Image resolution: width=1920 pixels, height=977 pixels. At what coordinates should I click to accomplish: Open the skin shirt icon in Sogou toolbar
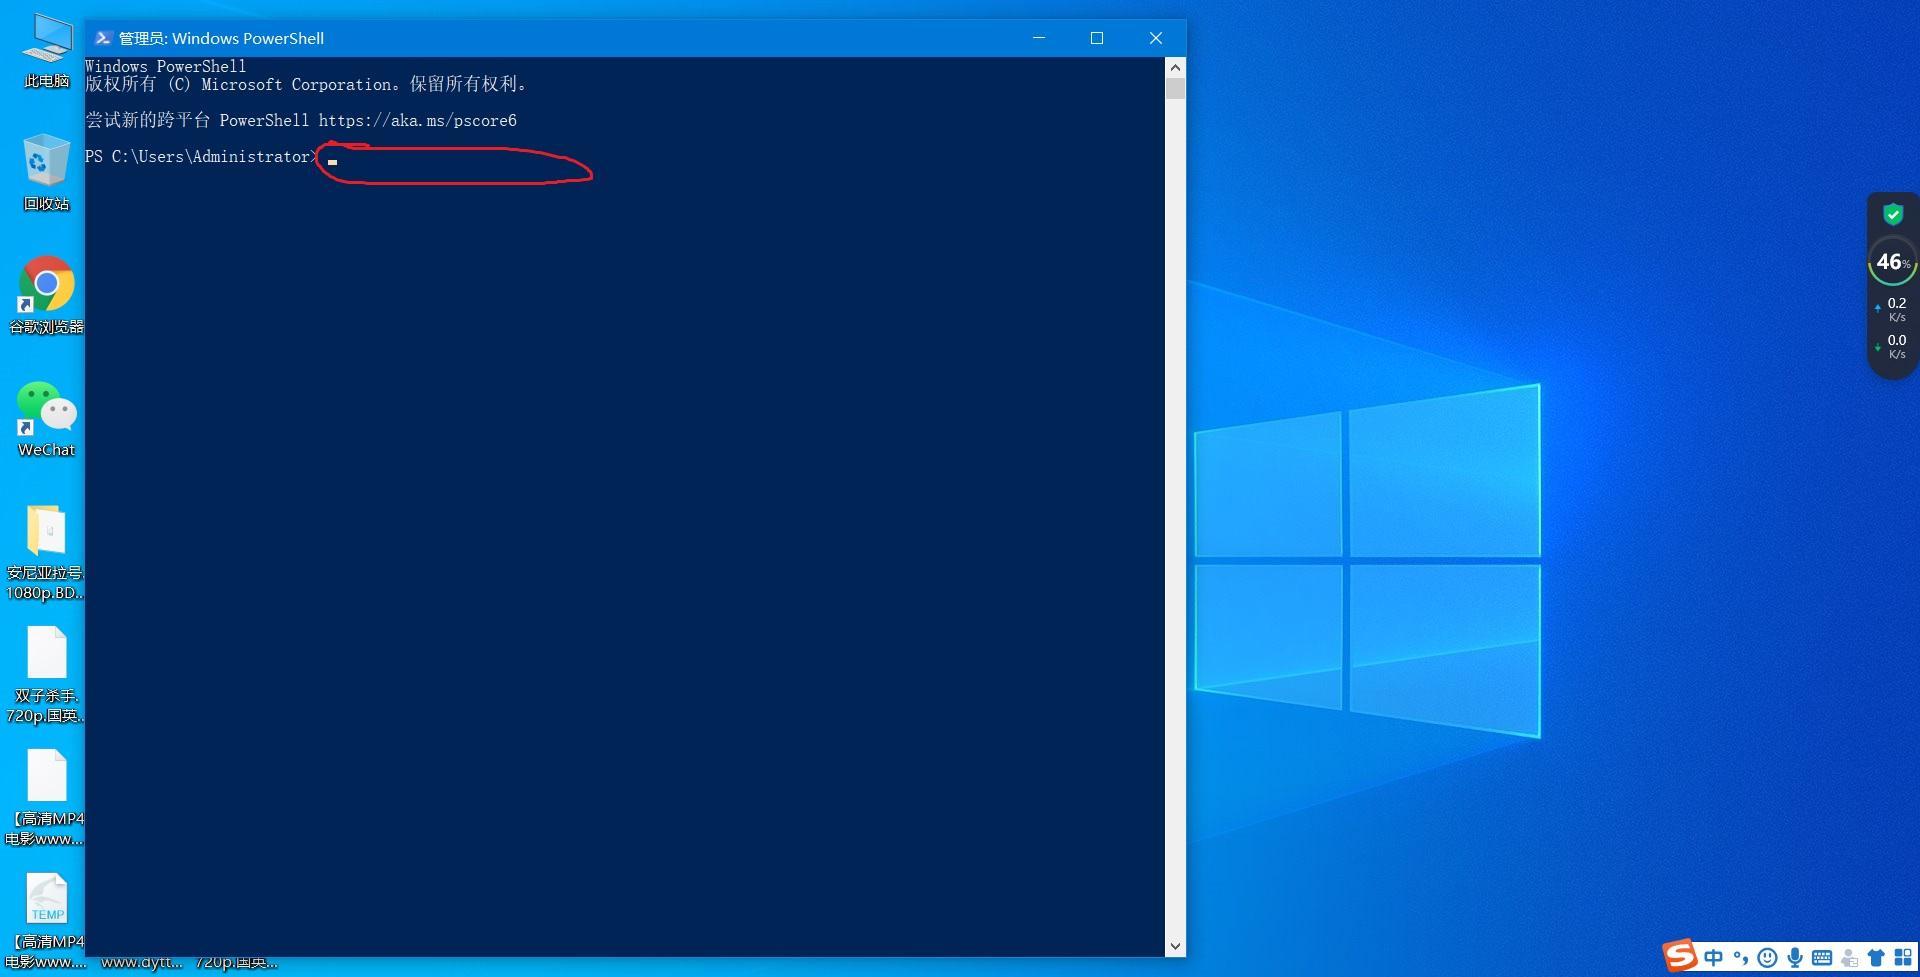pyautogui.click(x=1876, y=958)
